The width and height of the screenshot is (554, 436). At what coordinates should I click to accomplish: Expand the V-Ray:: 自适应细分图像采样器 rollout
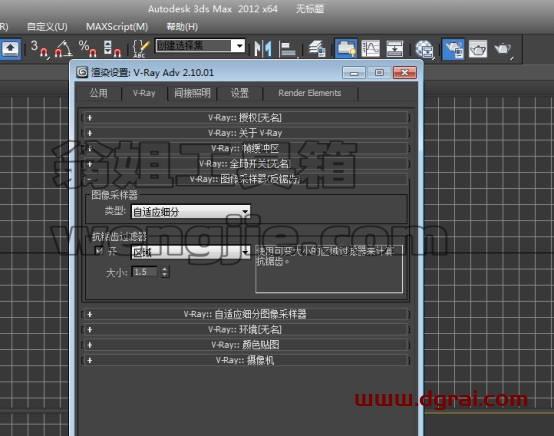pyautogui.click(x=246, y=314)
